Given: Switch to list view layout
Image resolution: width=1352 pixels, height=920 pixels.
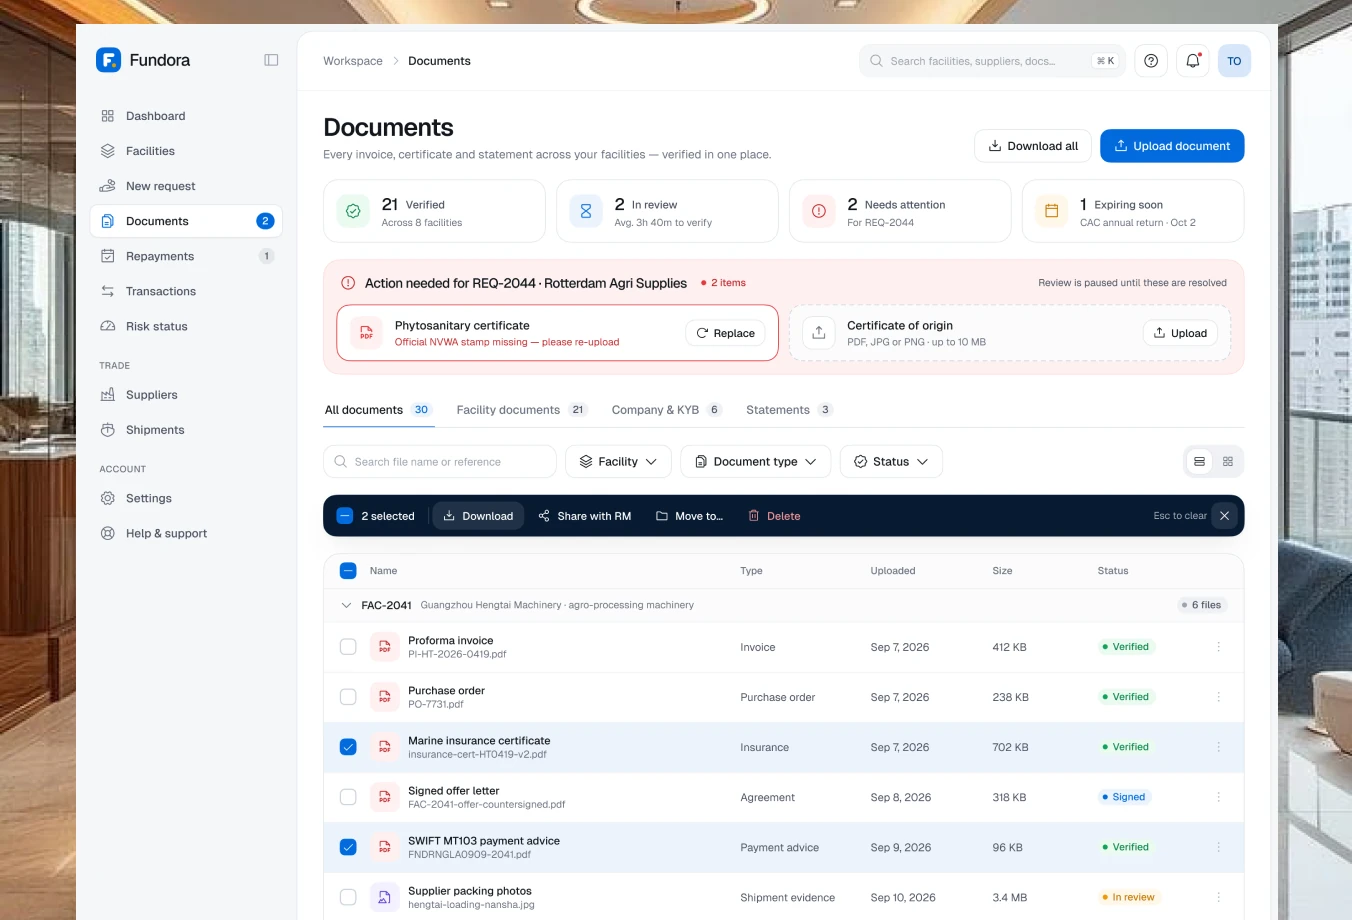Looking at the screenshot, I should pyautogui.click(x=1199, y=462).
